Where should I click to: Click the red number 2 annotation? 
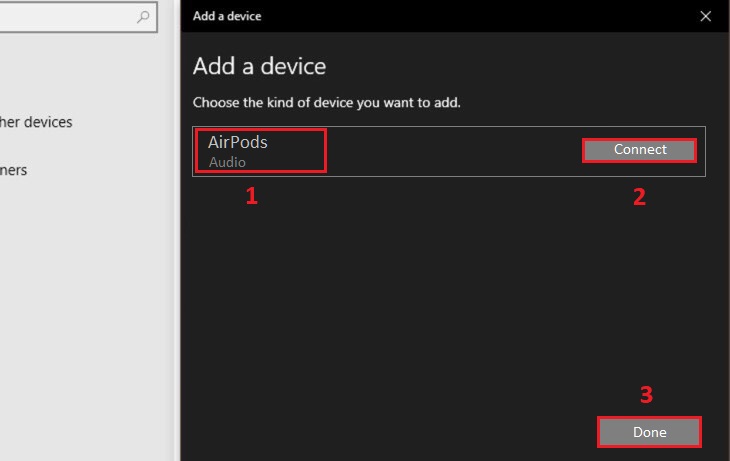click(x=639, y=197)
